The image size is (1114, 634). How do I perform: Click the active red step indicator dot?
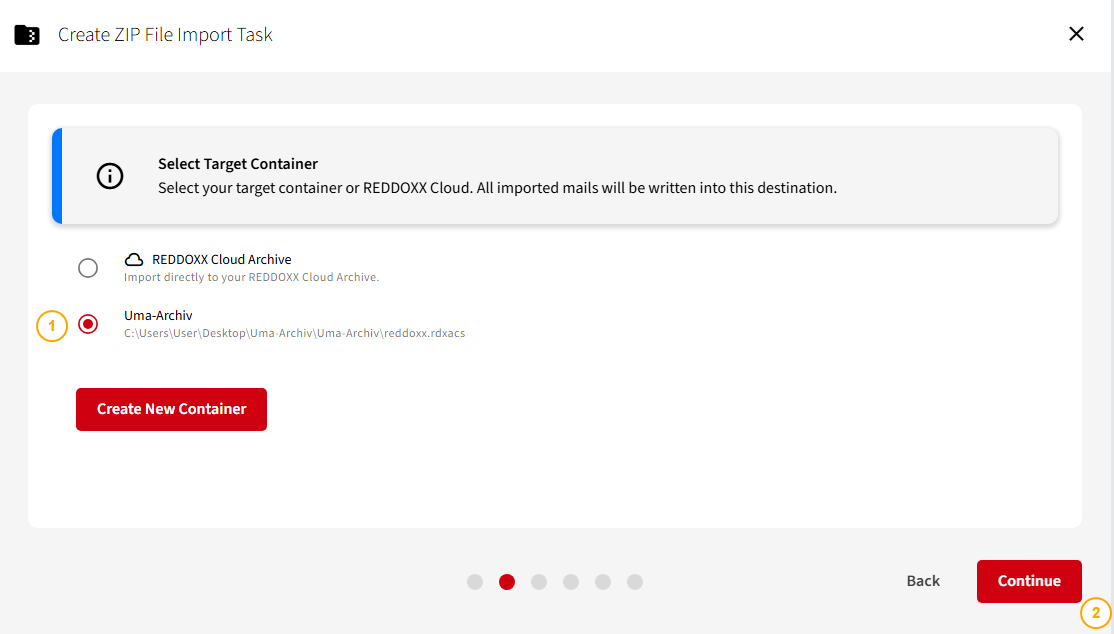click(507, 582)
